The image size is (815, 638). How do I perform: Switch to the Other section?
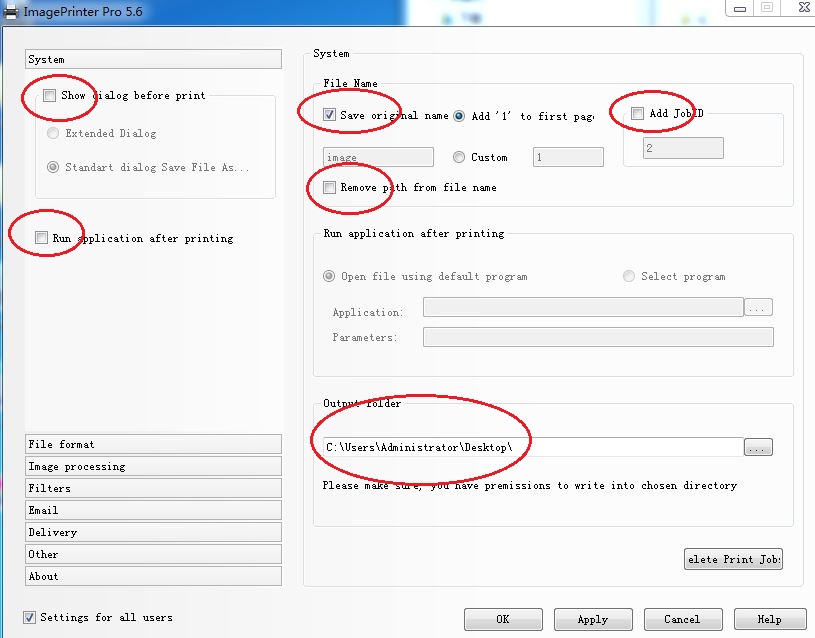coord(153,554)
